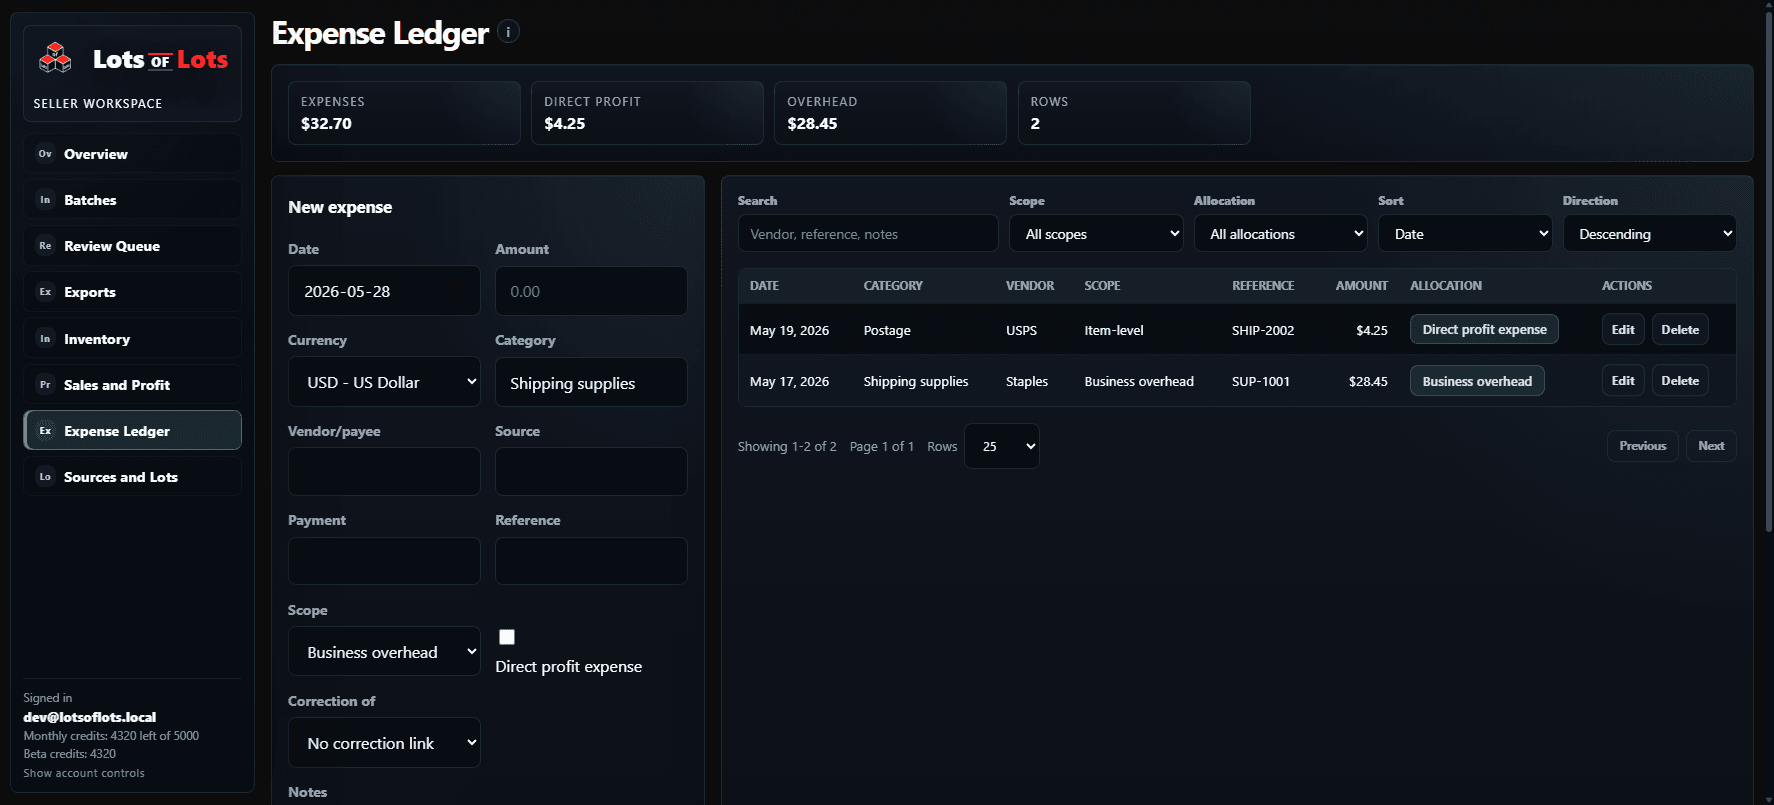Click the SUP-1001 reference cell
Screen dimensions: 1774x805
[1261, 381]
